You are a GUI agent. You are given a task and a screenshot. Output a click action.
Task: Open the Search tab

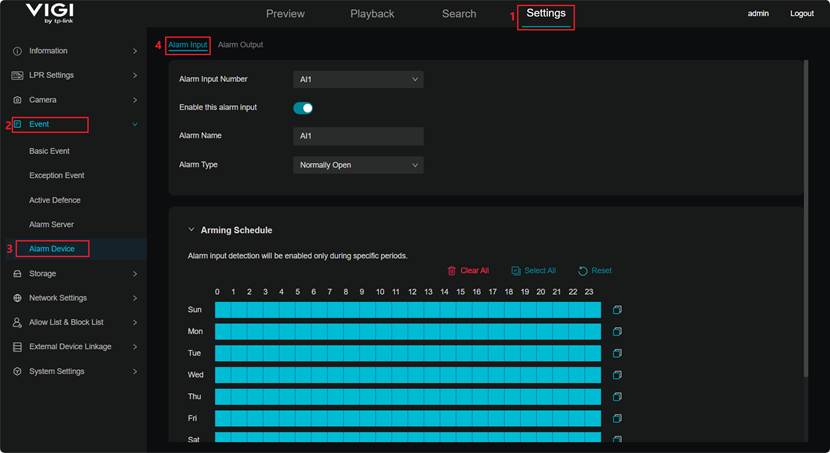pos(459,14)
